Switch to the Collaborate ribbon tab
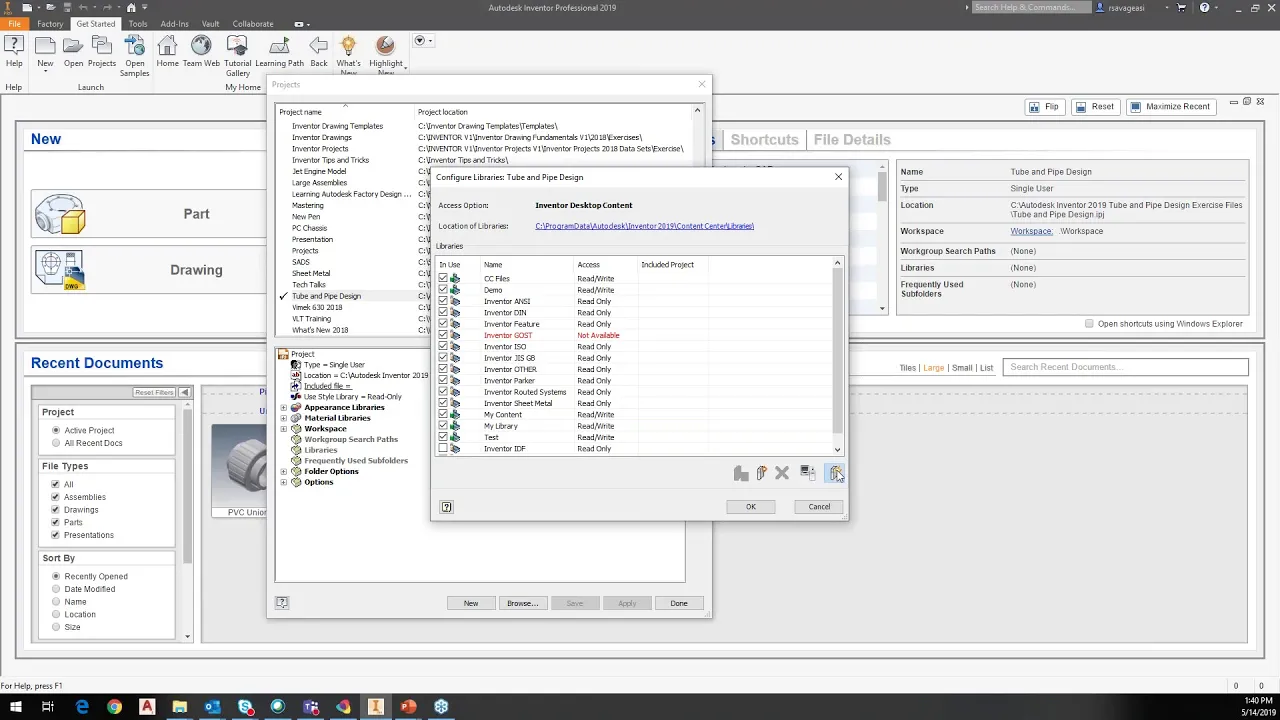Screen dimensions: 1280x720 tap(253, 24)
